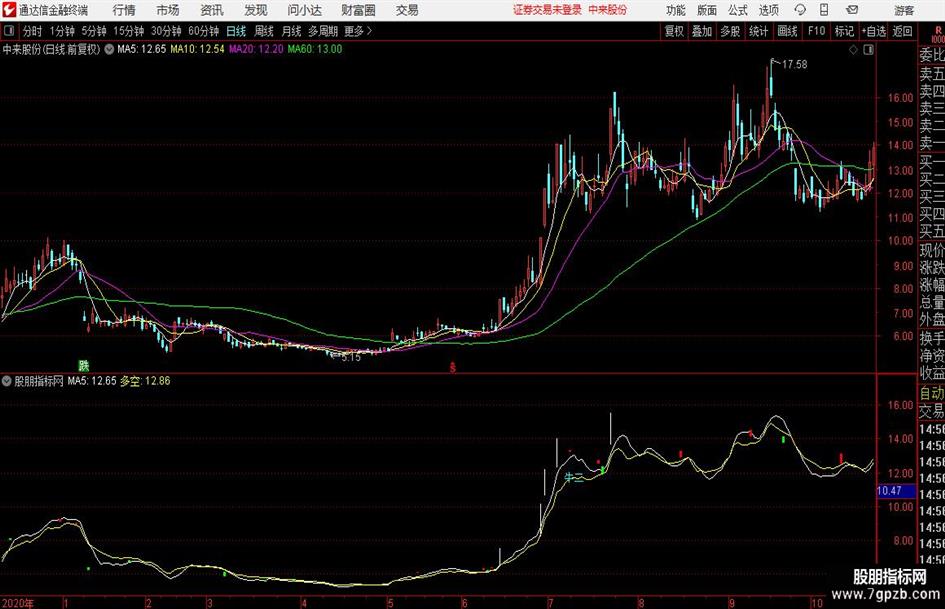Image resolution: width=945 pixels, height=609 pixels.
Task: Select the 日线 period tab
Action: (x=236, y=31)
